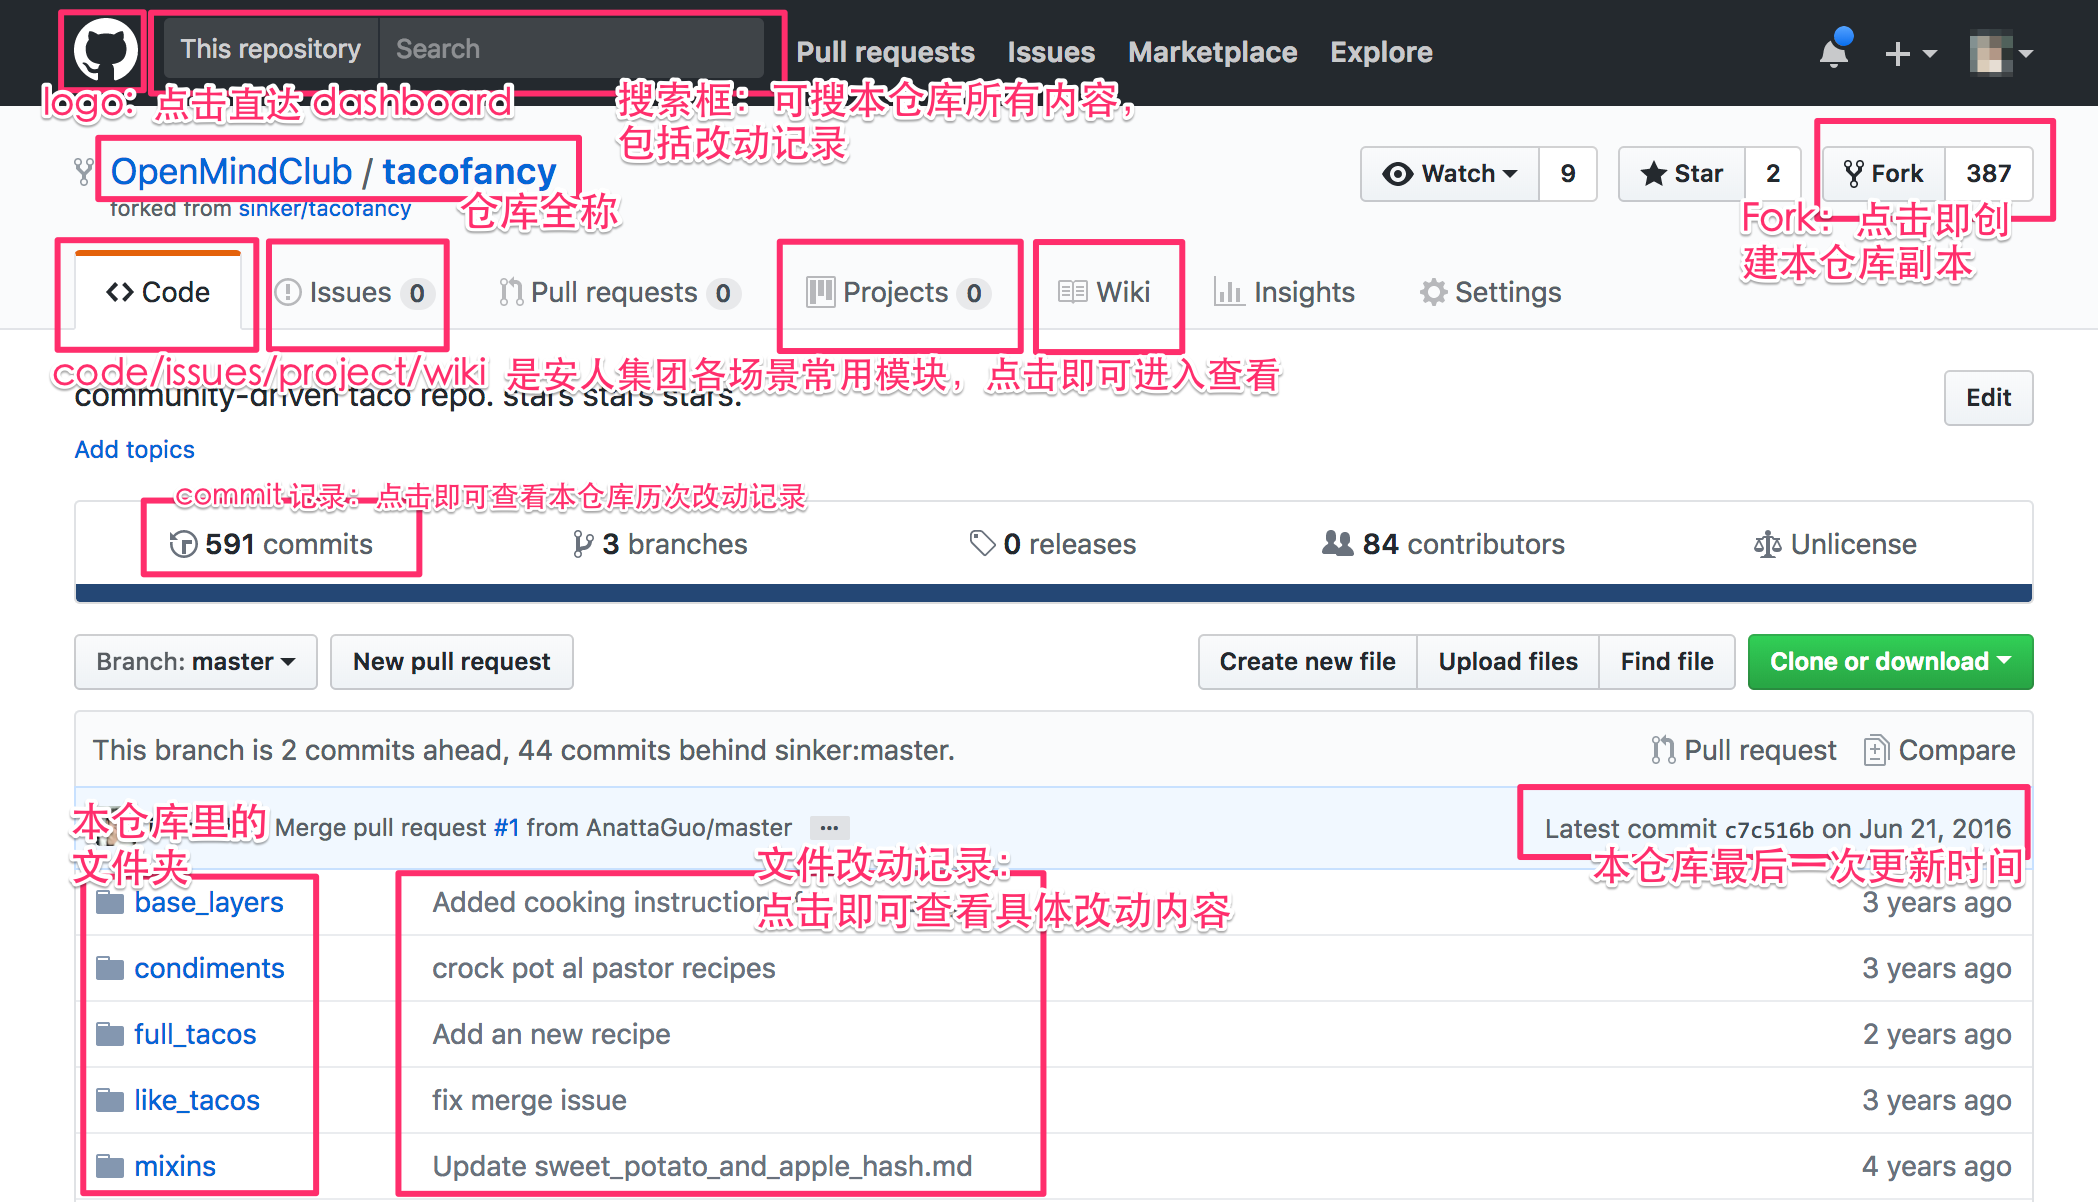
Task: Expand the Clone or download dropdown
Action: click(1890, 662)
